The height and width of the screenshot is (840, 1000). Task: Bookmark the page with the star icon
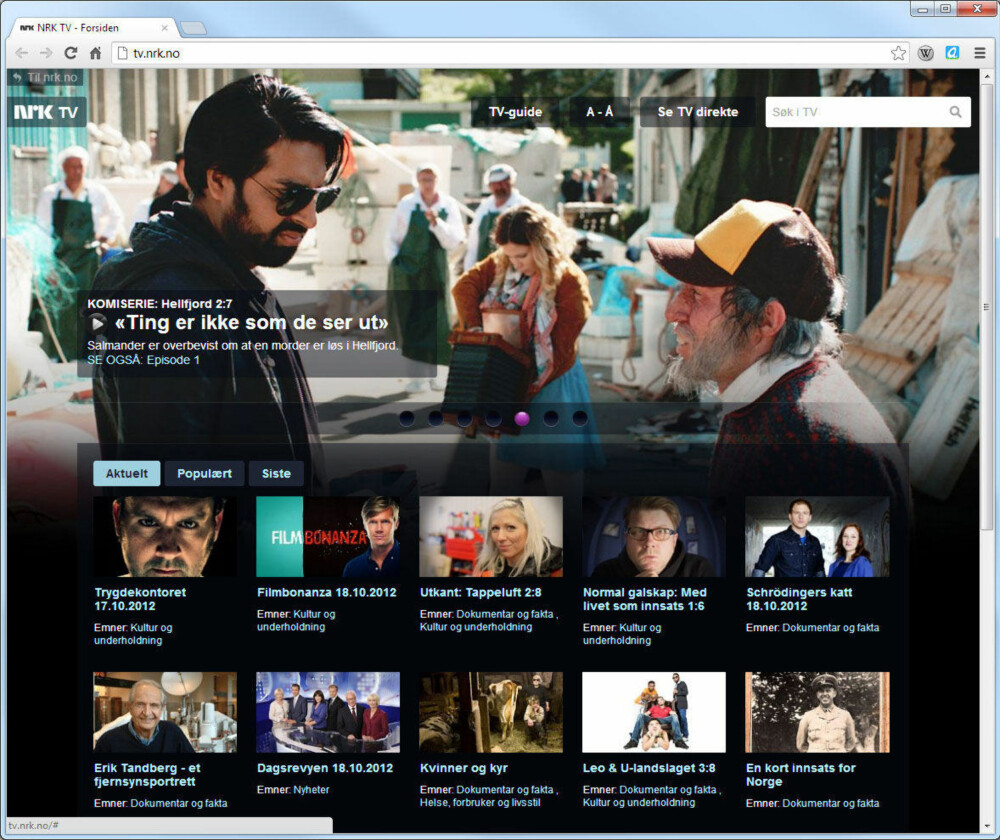(898, 53)
